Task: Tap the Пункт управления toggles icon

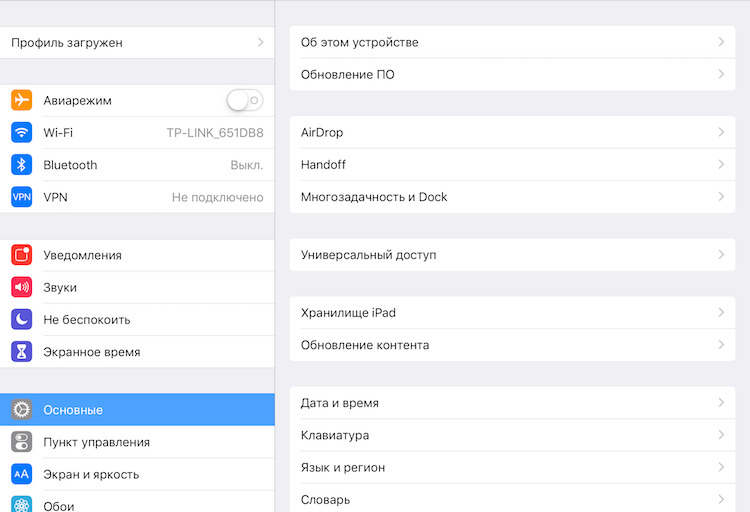Action: [x=22, y=442]
